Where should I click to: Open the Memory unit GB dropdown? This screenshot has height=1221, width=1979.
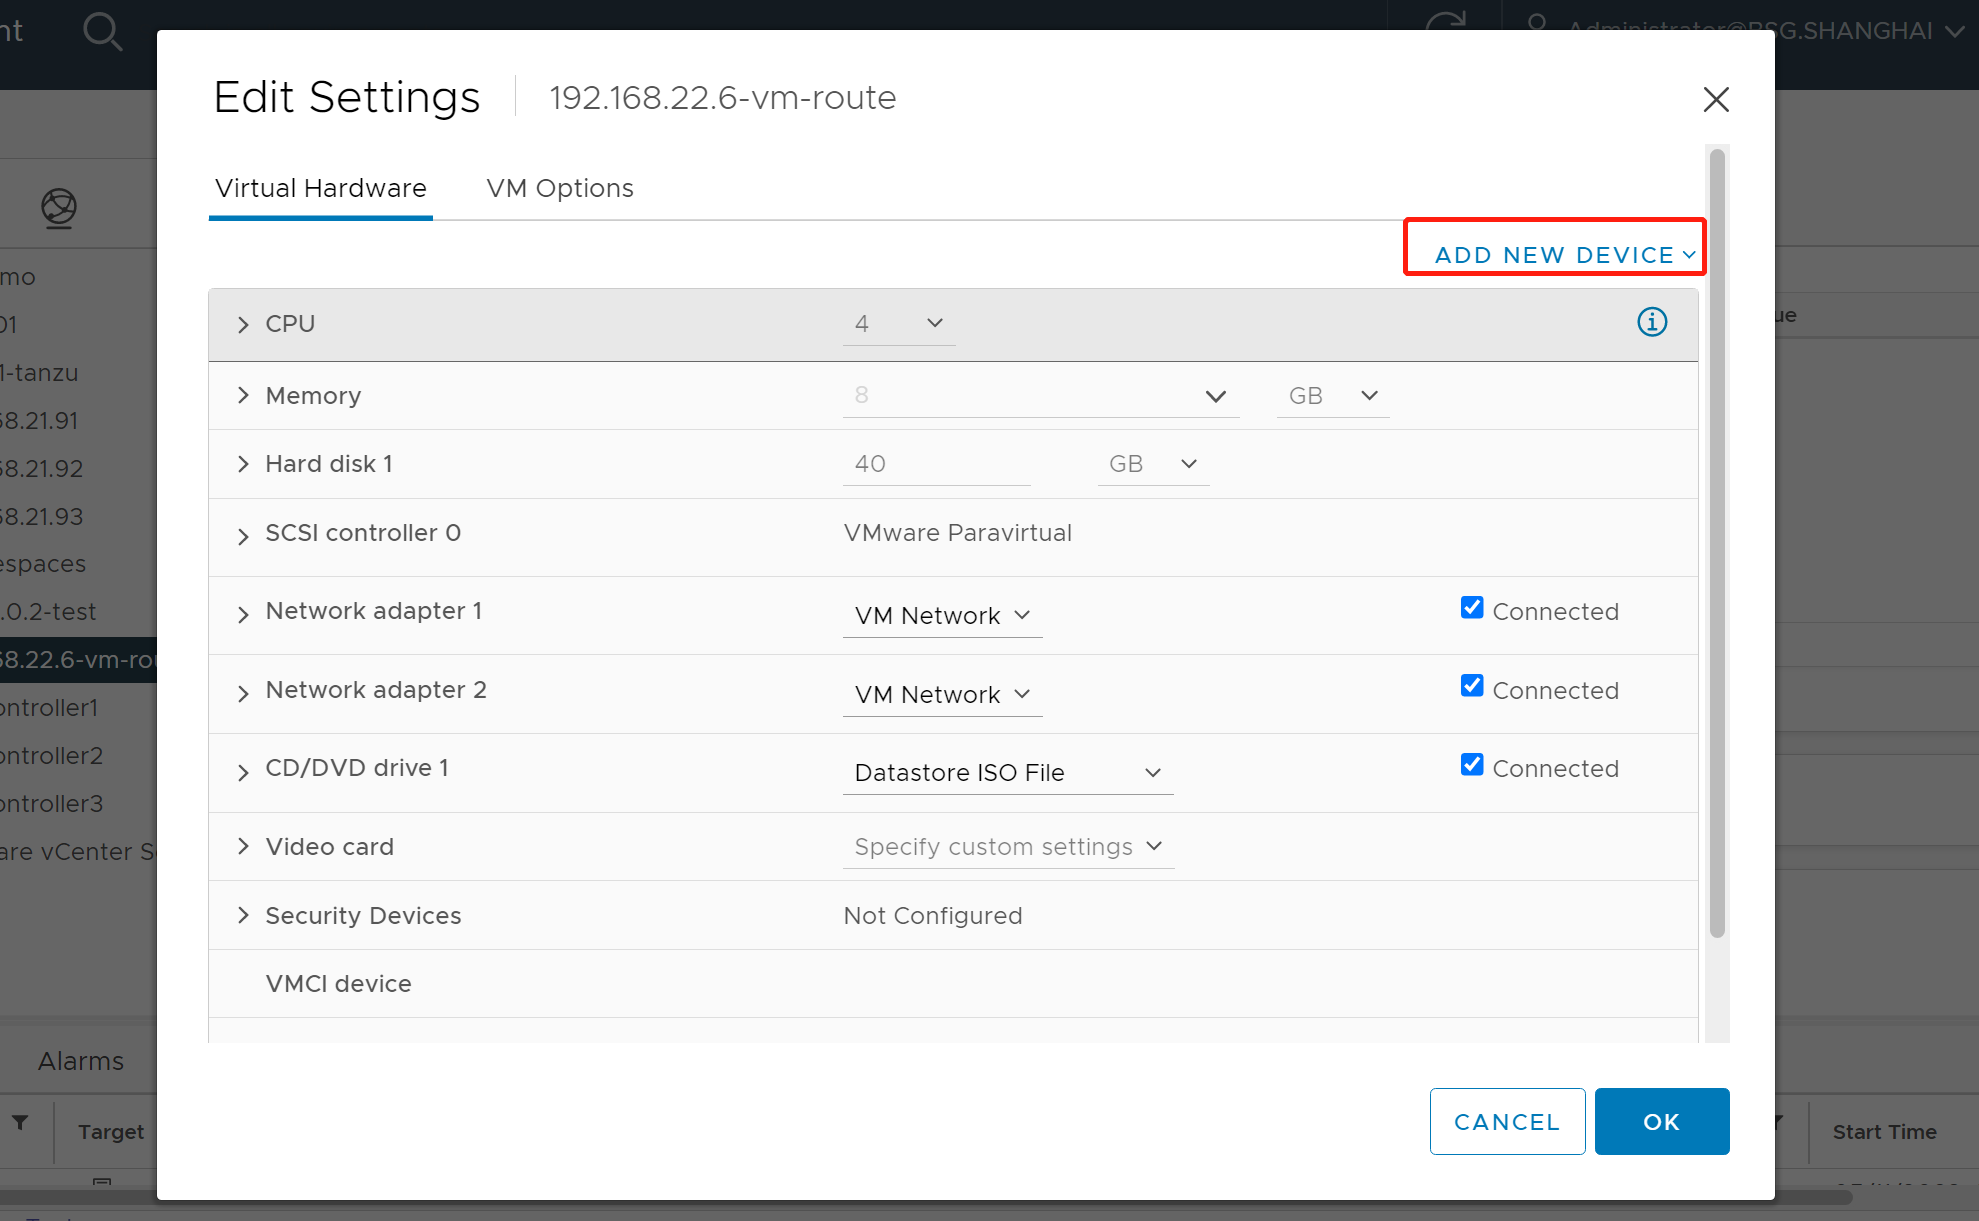1333,396
